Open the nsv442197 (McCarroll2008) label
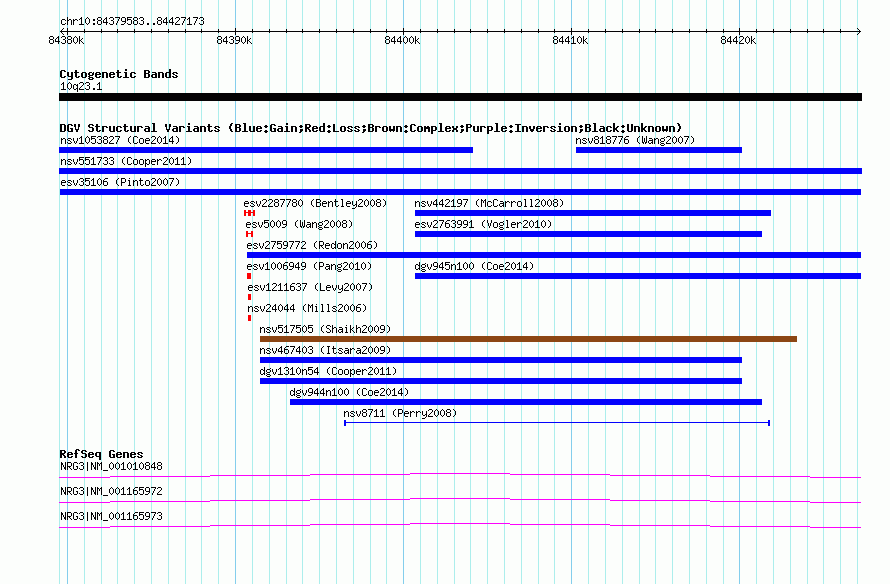 489,203
